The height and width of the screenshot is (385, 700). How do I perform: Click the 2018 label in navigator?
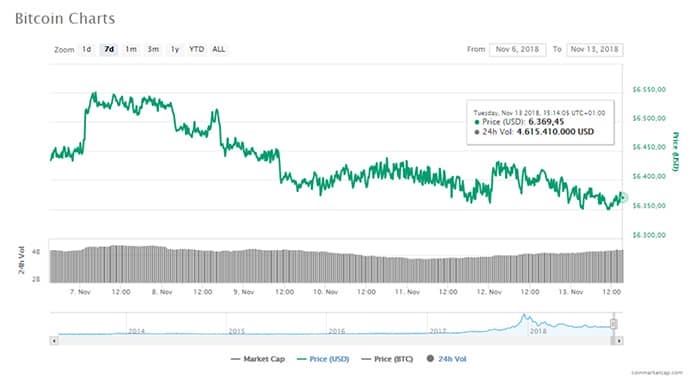tap(538, 331)
